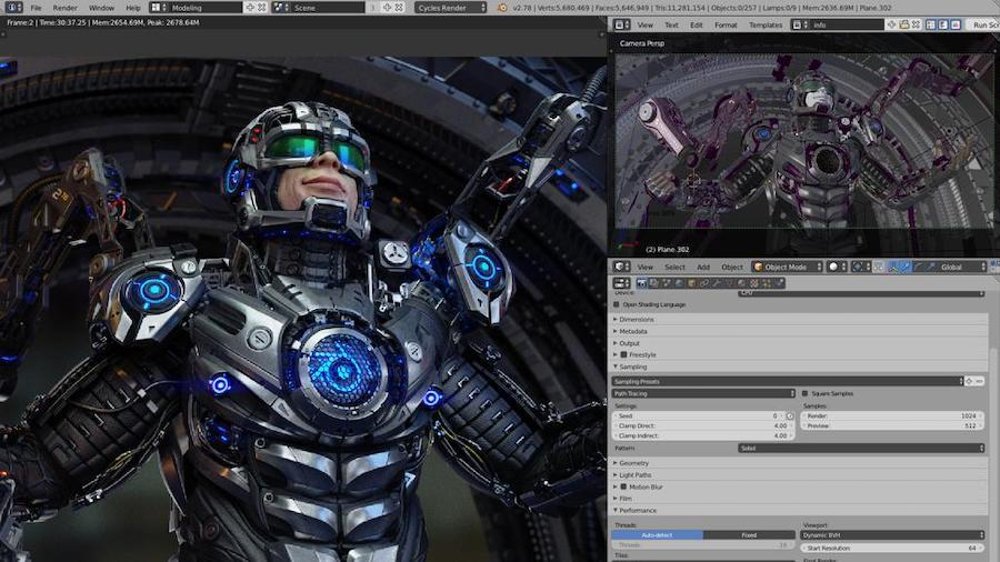Enable the Motion Blur checkbox
This screenshot has height=562, width=1000.
coord(624,487)
